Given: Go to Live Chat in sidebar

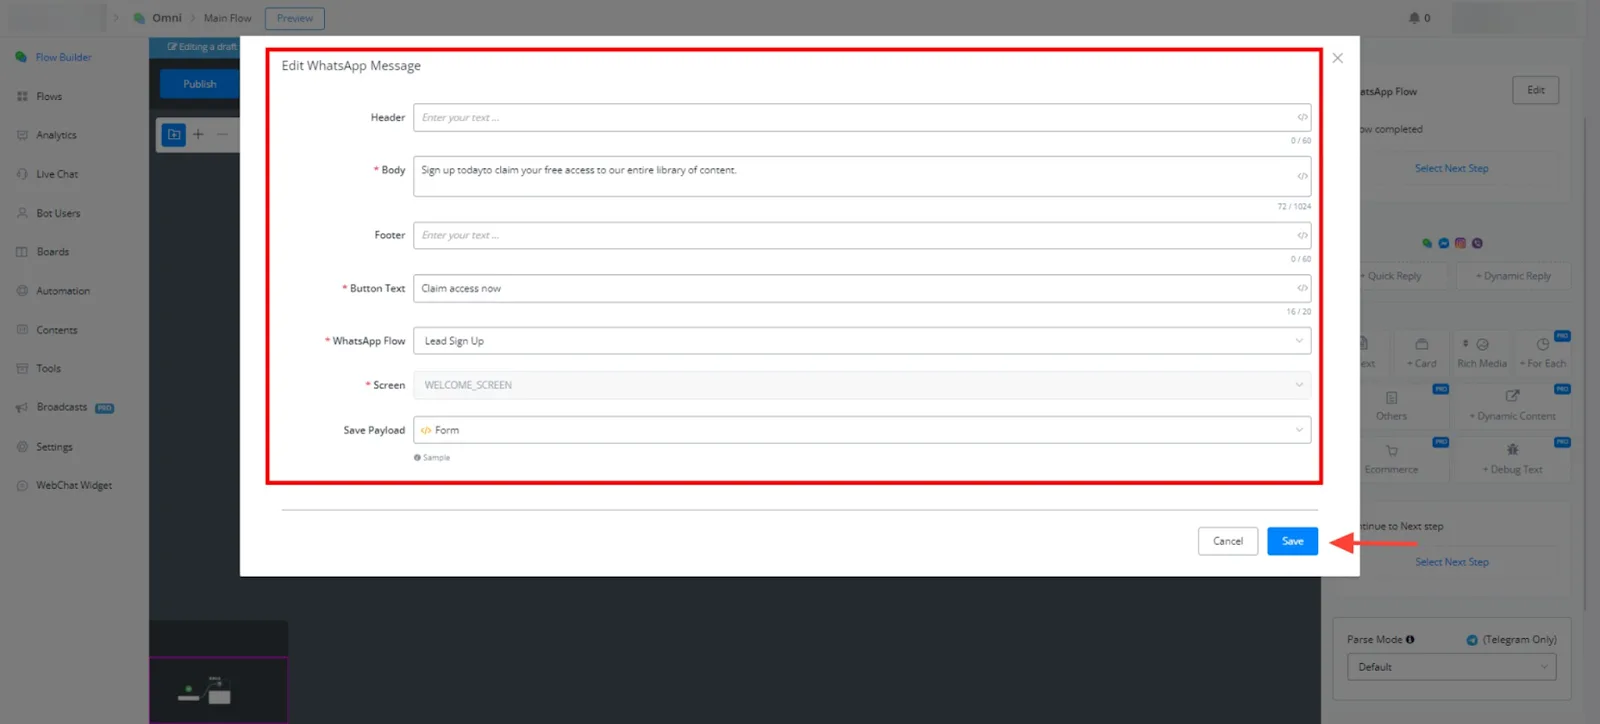Looking at the screenshot, I should coord(57,174).
